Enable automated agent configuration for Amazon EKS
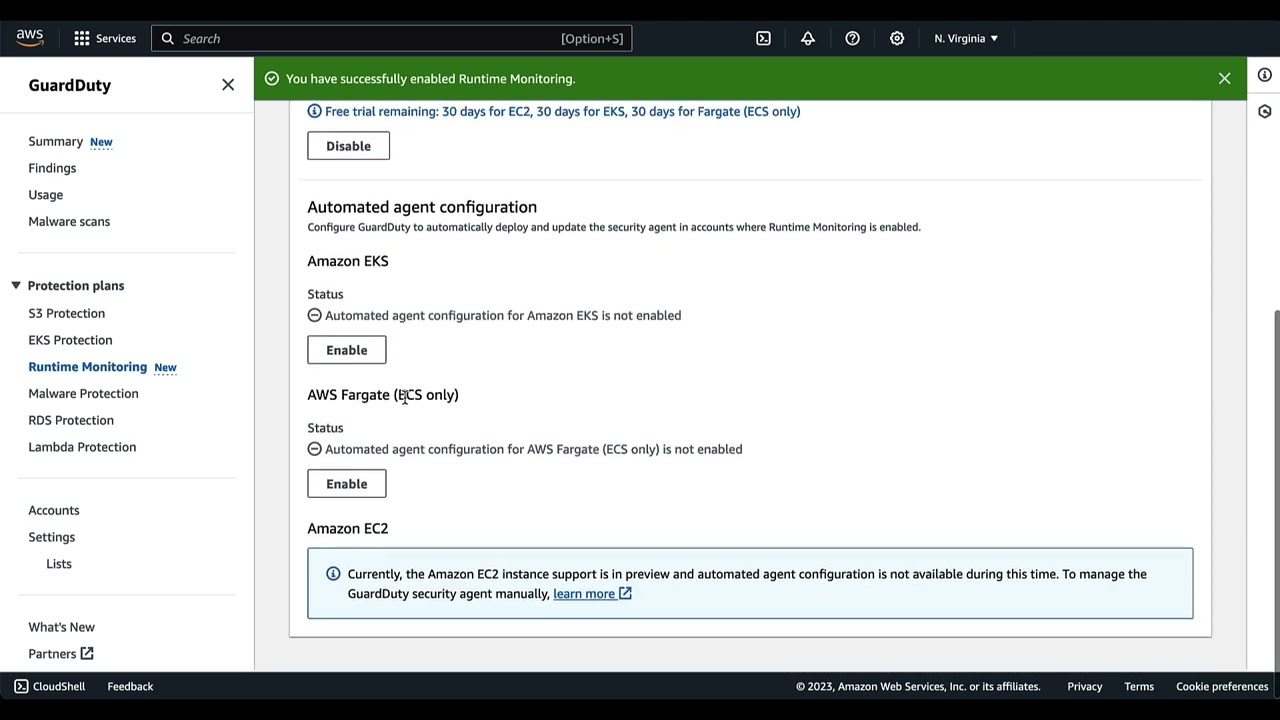The image size is (1280, 720). click(x=346, y=350)
